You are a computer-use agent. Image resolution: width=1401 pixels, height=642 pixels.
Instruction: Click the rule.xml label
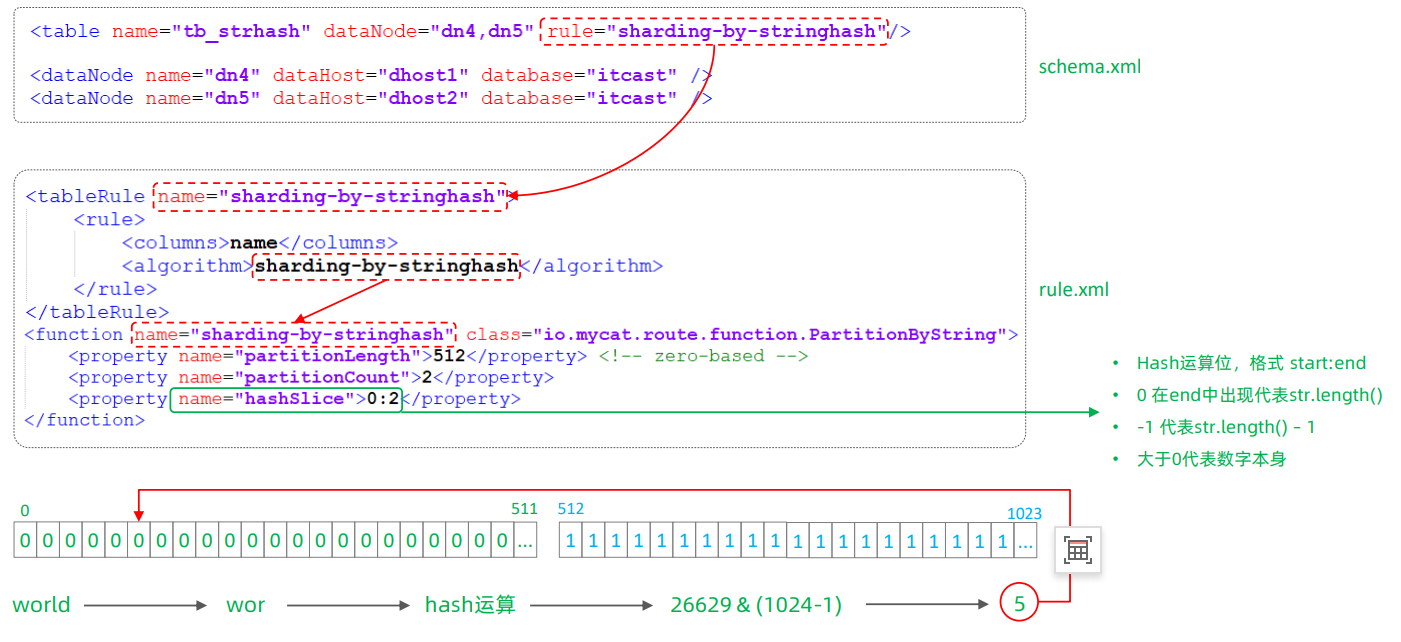pyautogui.click(x=1074, y=290)
